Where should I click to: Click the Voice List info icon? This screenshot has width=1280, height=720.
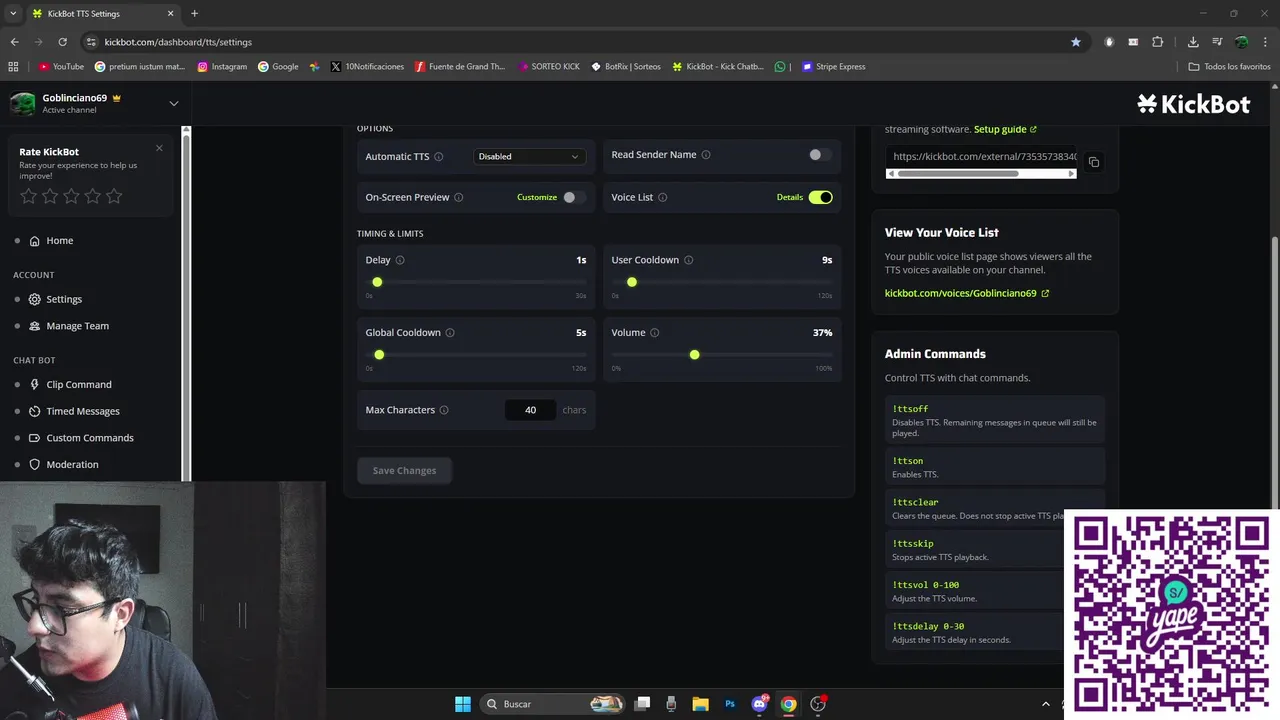point(663,197)
